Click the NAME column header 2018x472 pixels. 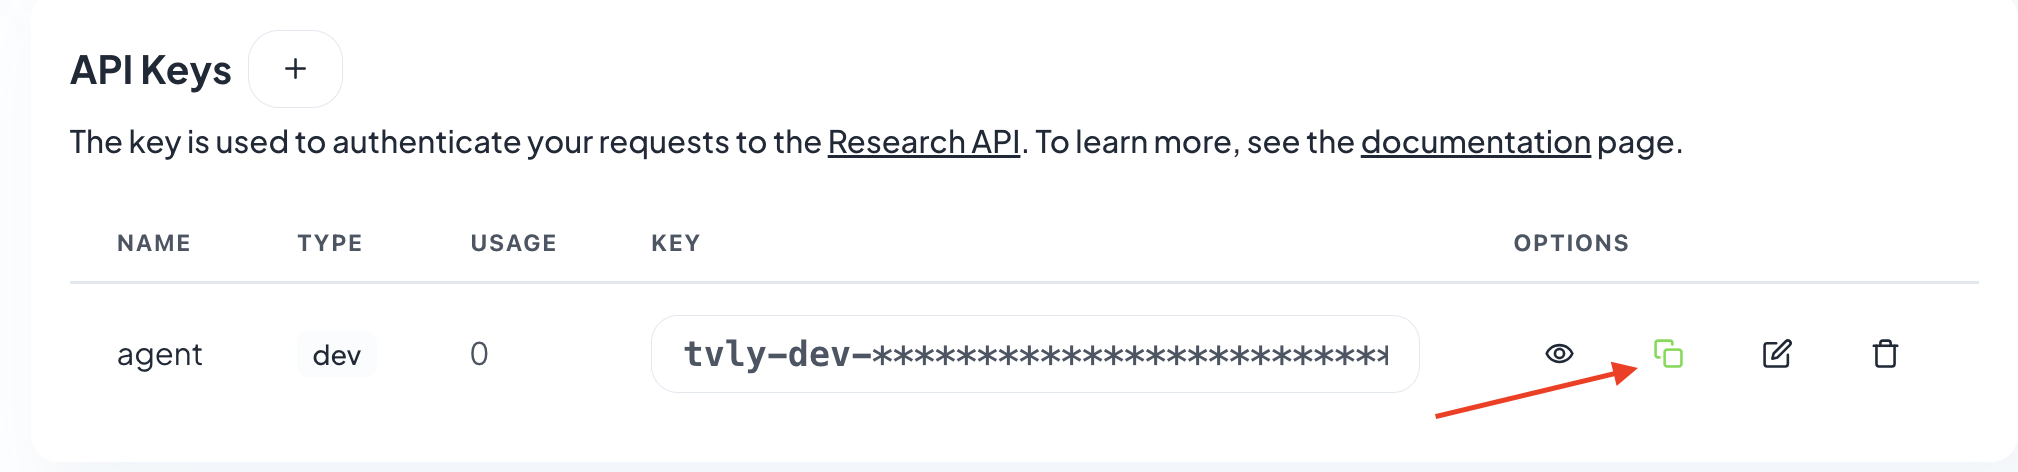click(154, 243)
